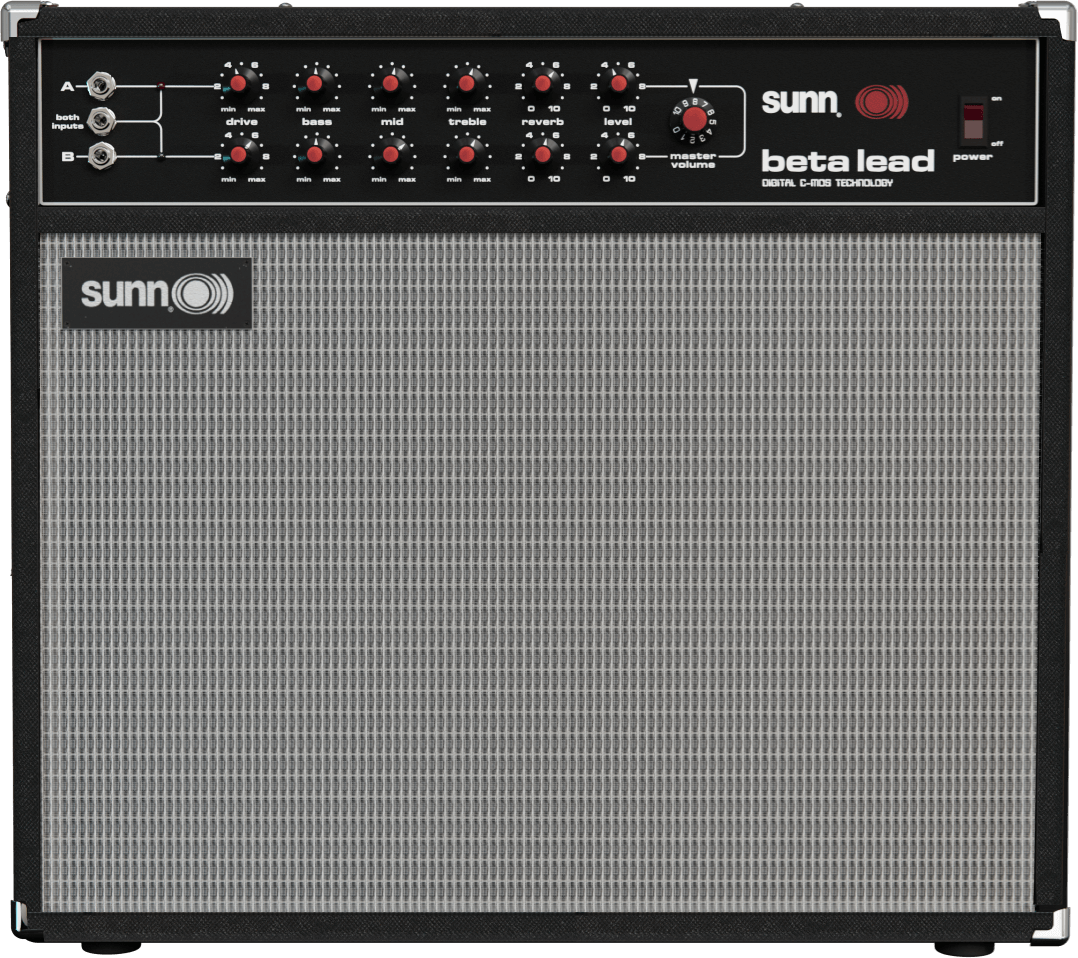This screenshot has width=1078, height=958.
Task: Click input jack B
Action: (100, 155)
